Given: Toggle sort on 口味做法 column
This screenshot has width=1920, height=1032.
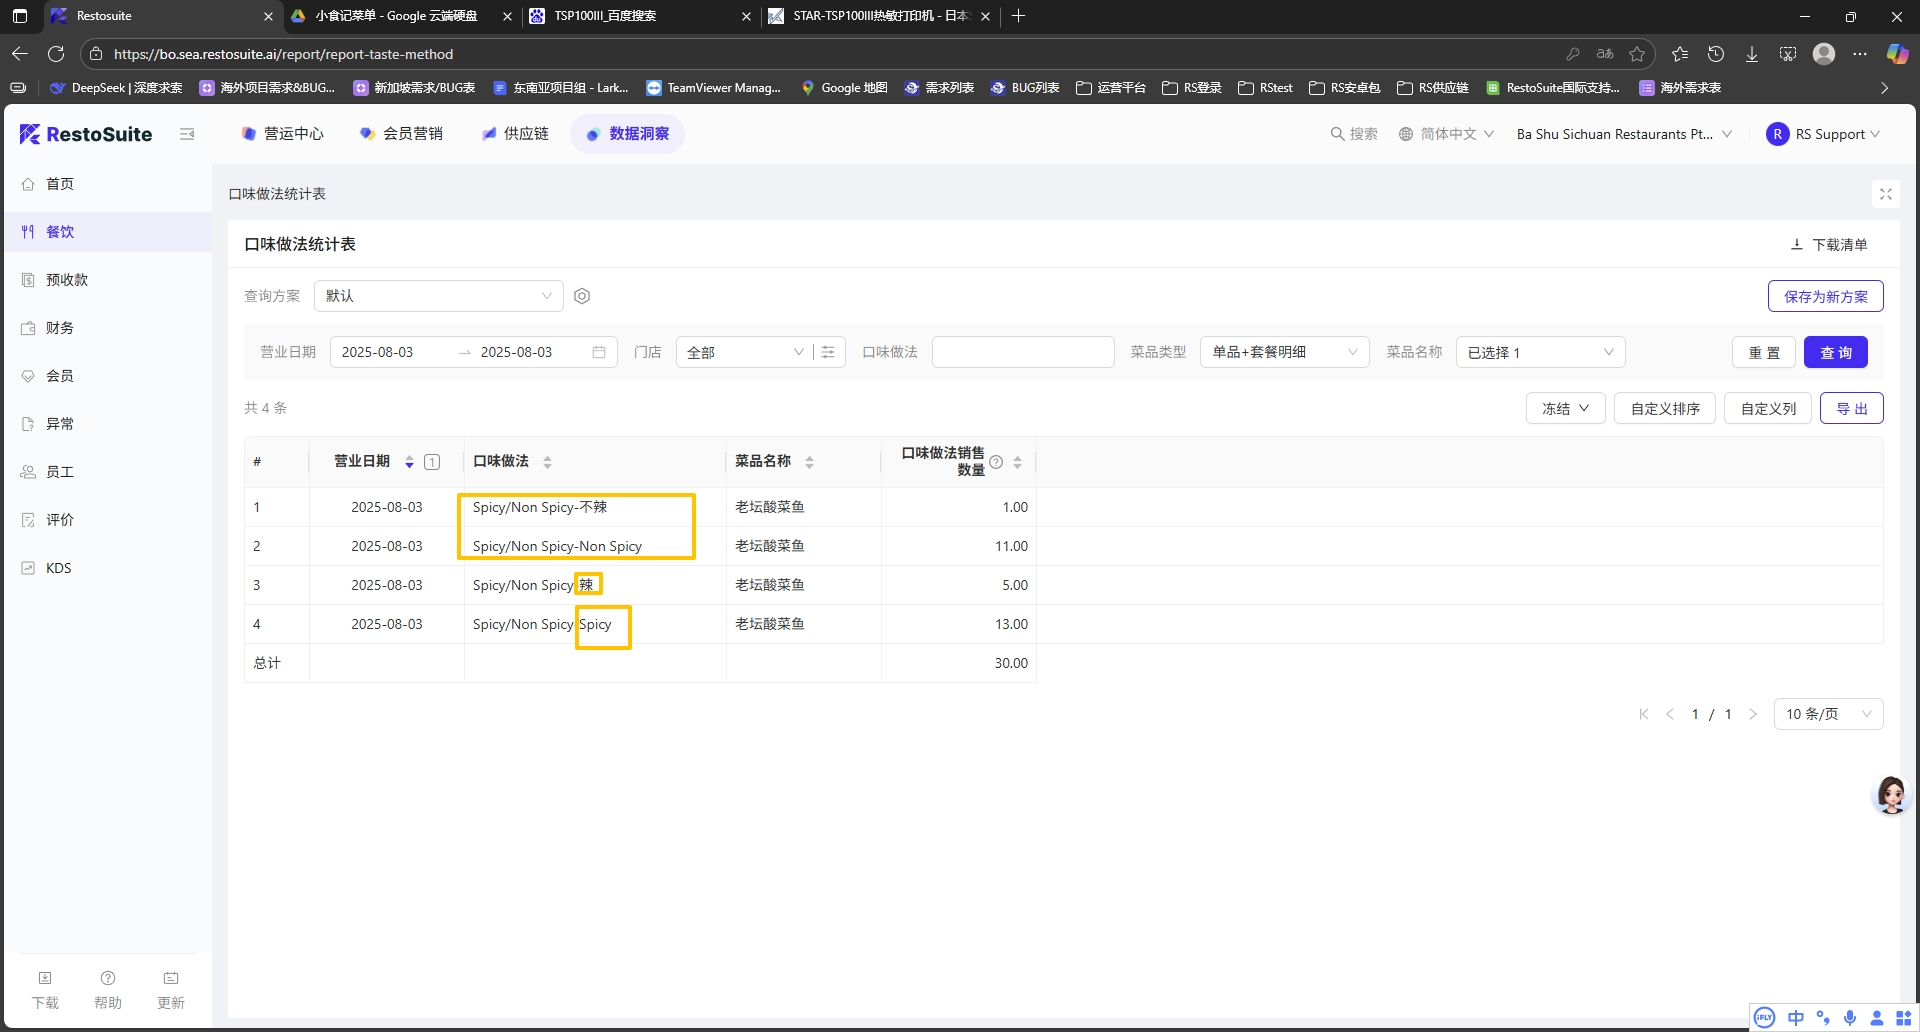Looking at the screenshot, I should (x=547, y=462).
